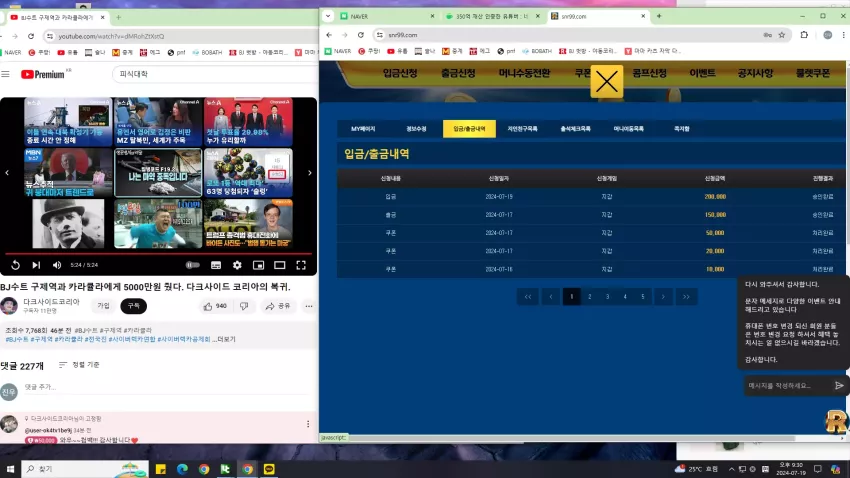Click the 200,000 amount in the 입금 row
850x478 pixels.
tap(715, 197)
